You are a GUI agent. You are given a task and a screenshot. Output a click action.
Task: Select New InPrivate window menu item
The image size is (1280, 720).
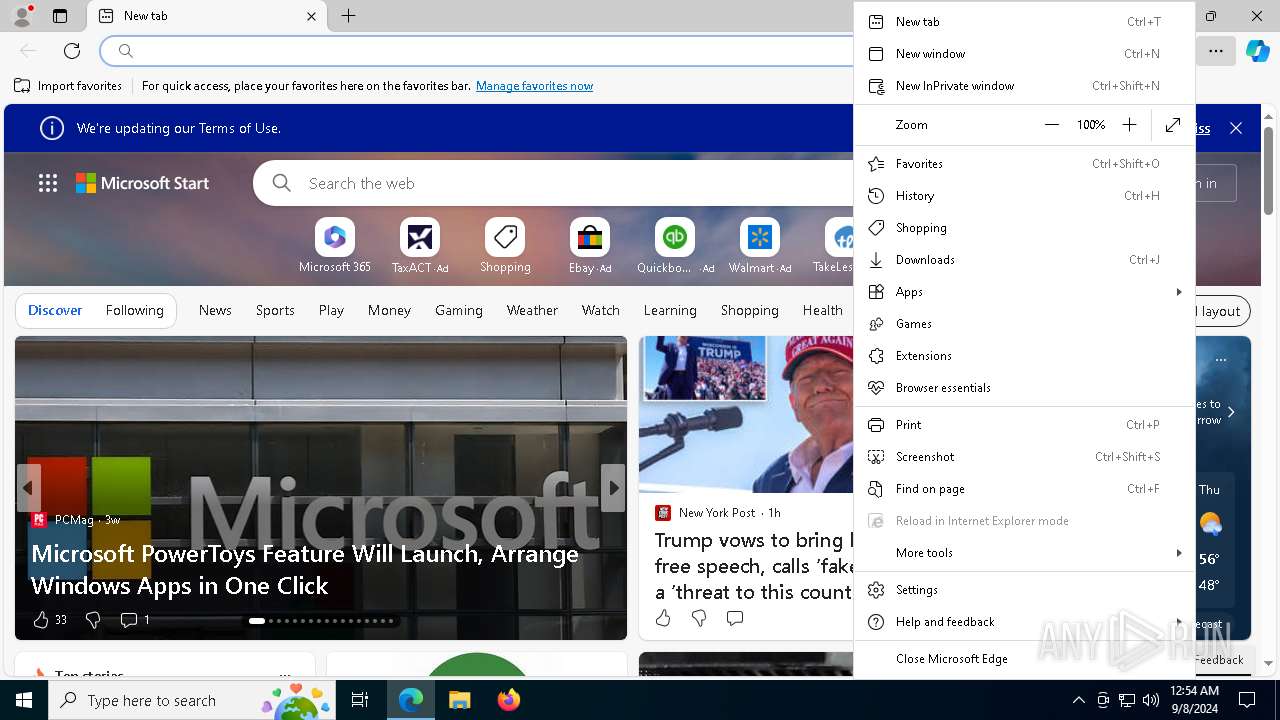tap(1024, 86)
